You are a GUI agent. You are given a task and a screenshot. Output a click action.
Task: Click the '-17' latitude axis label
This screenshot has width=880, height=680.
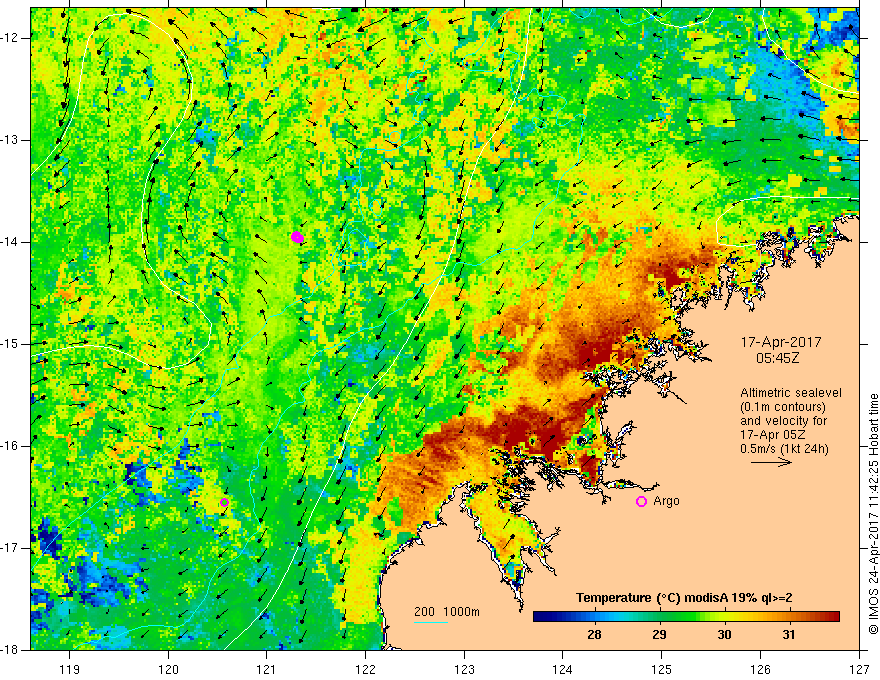pyautogui.click(x=10, y=548)
